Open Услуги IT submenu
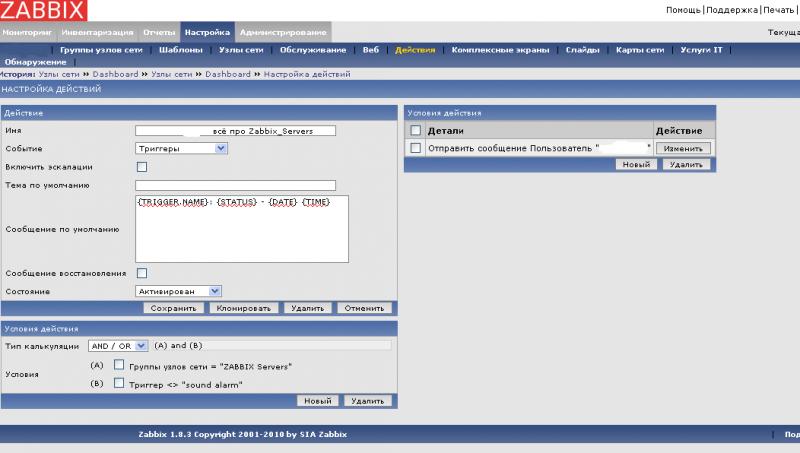 coord(701,49)
